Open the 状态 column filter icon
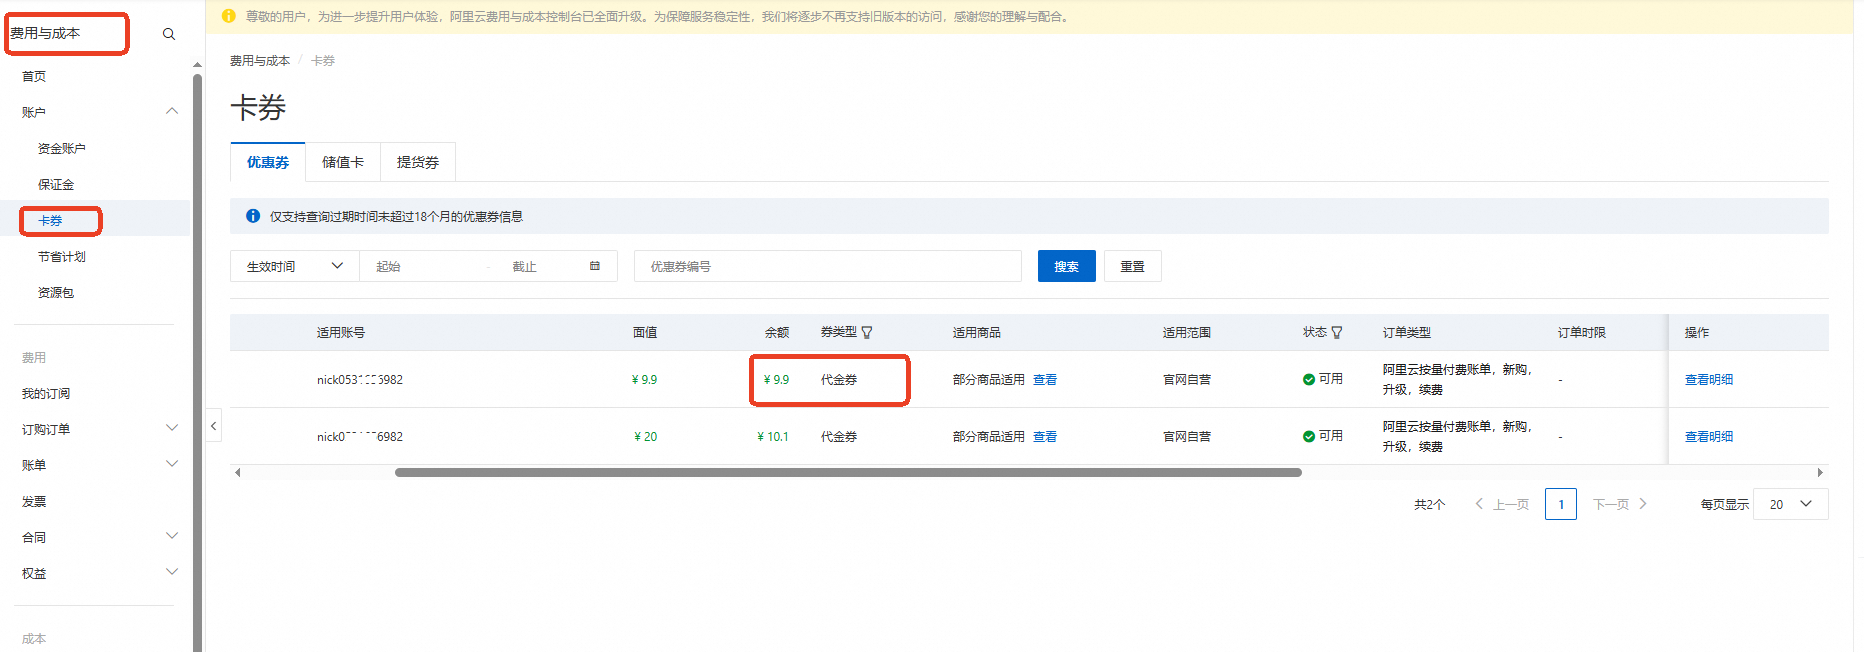The image size is (1864, 652). (1337, 333)
